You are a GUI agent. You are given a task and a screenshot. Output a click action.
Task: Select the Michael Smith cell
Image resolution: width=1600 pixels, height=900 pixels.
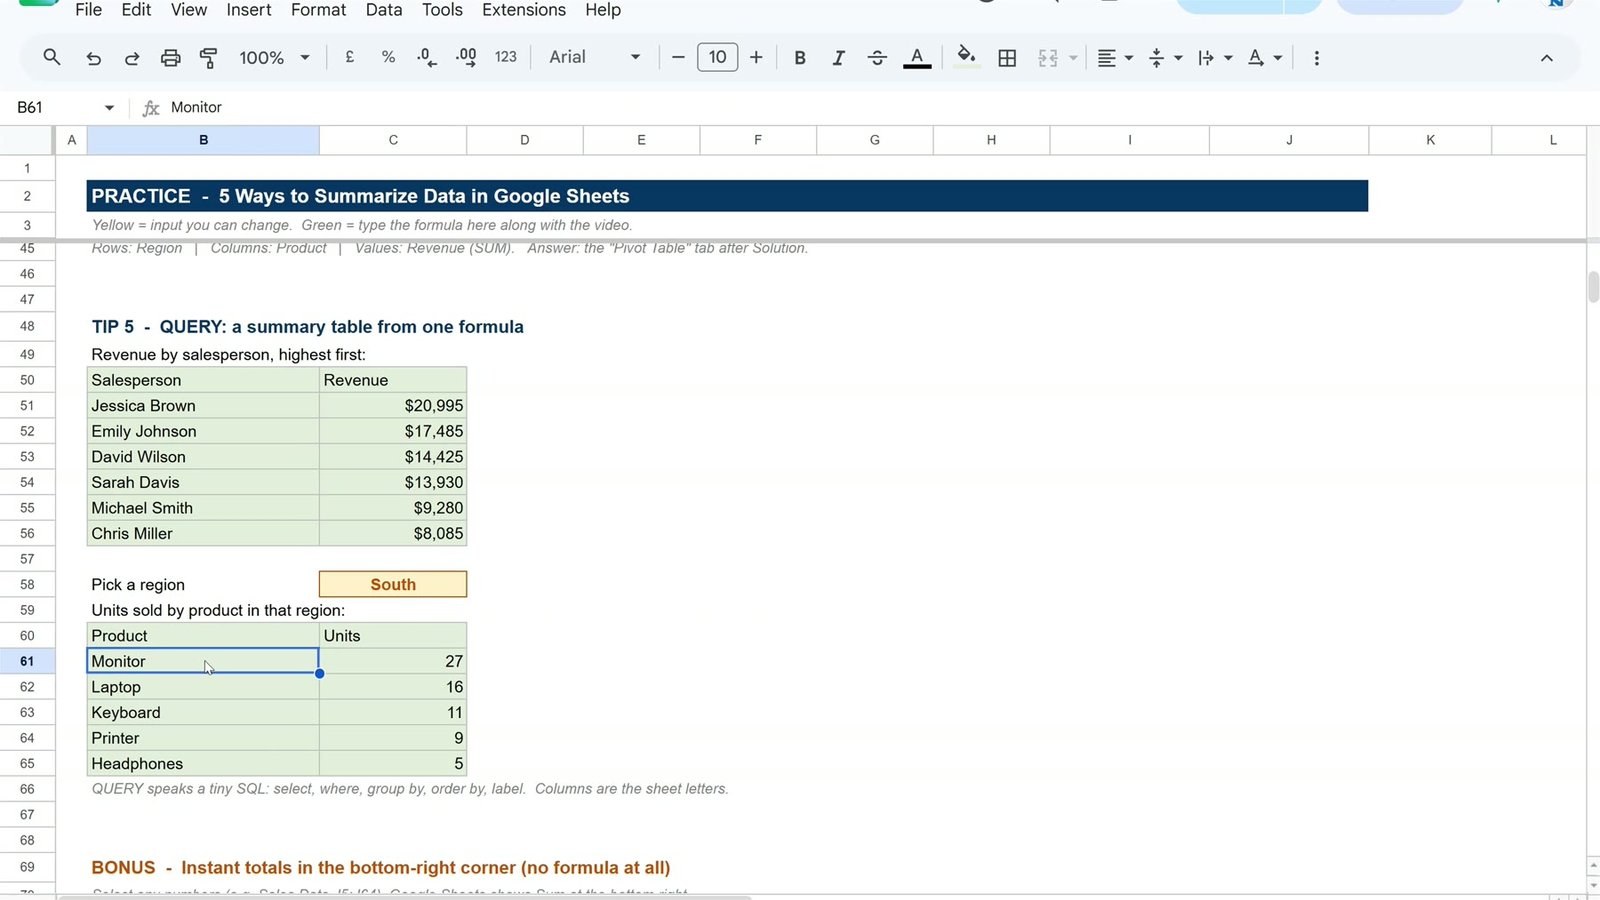point(203,508)
